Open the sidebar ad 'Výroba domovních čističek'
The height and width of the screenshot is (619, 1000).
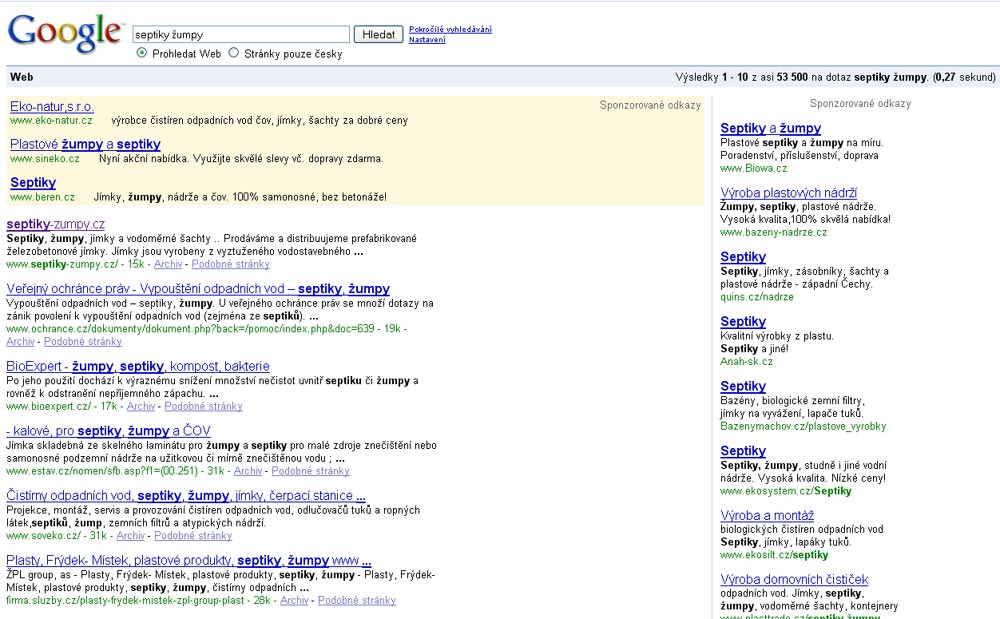[795, 579]
